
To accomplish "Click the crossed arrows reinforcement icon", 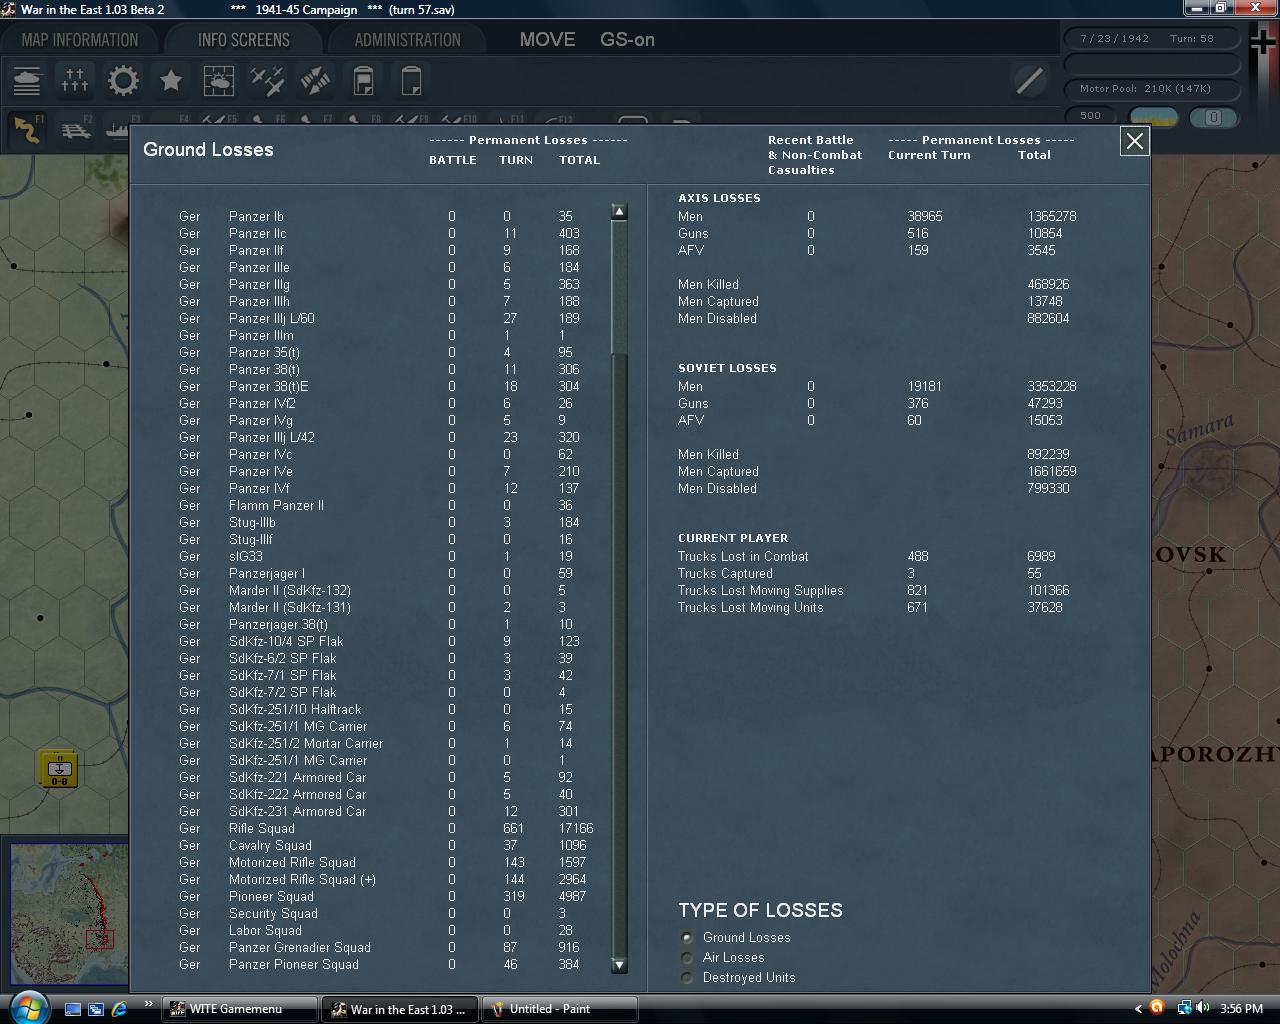I will [315, 80].
